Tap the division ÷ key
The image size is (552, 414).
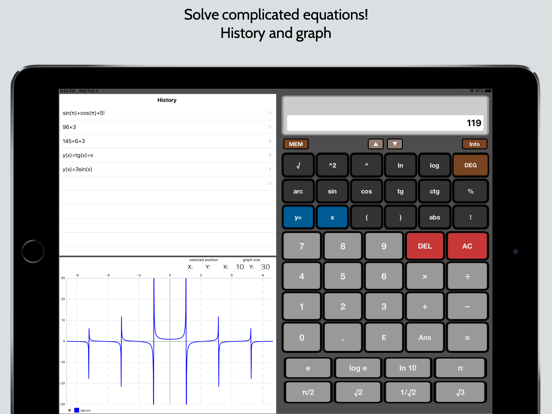pos(467,276)
